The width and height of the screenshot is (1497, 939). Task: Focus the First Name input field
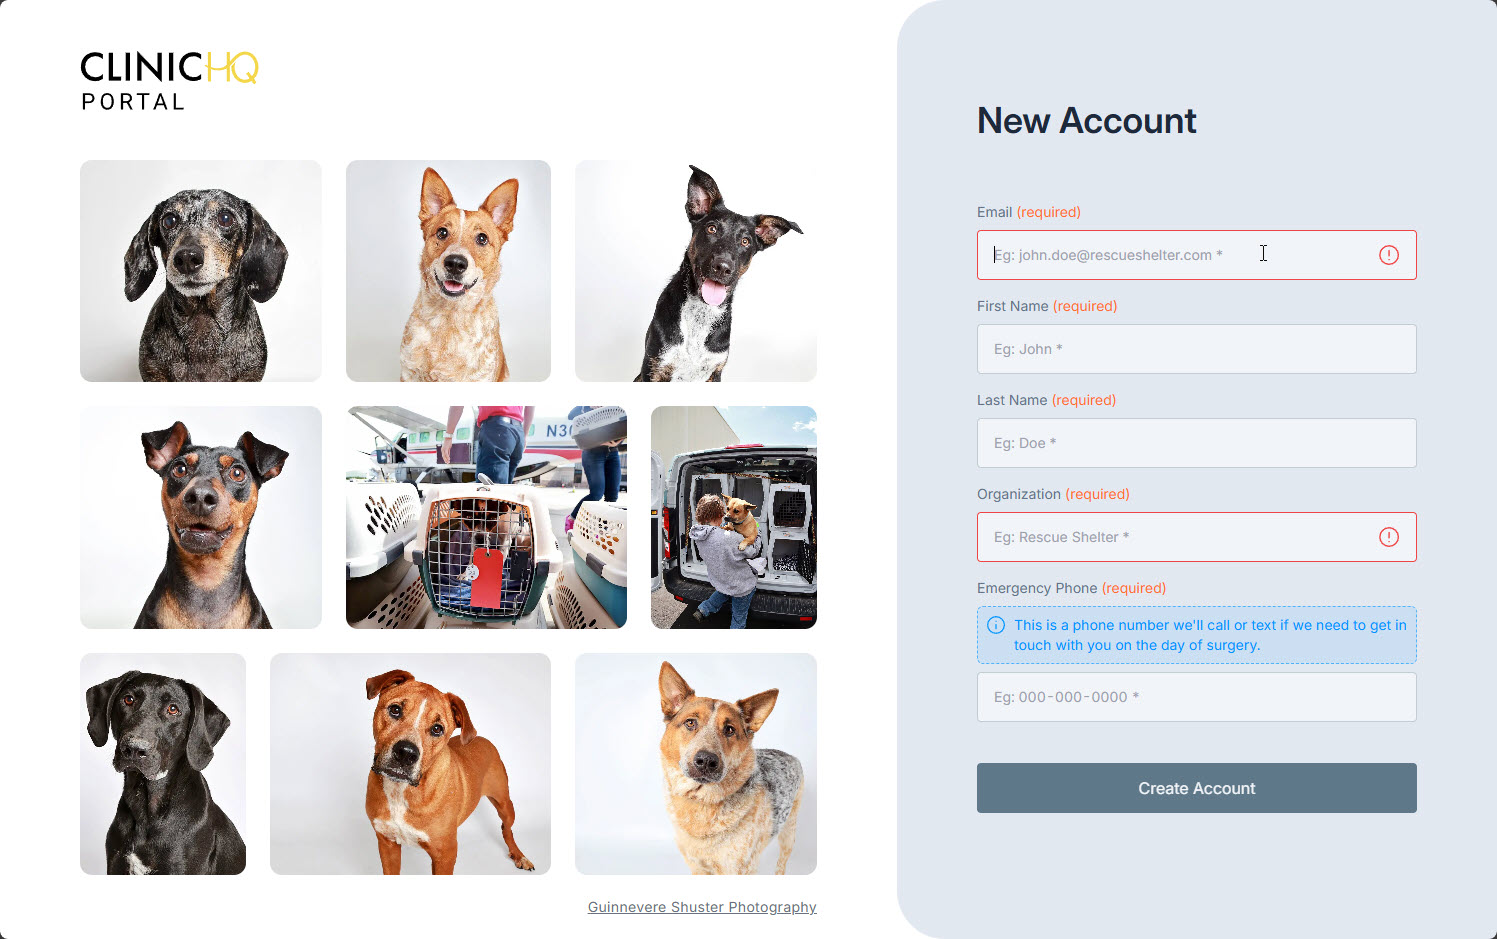click(1196, 349)
